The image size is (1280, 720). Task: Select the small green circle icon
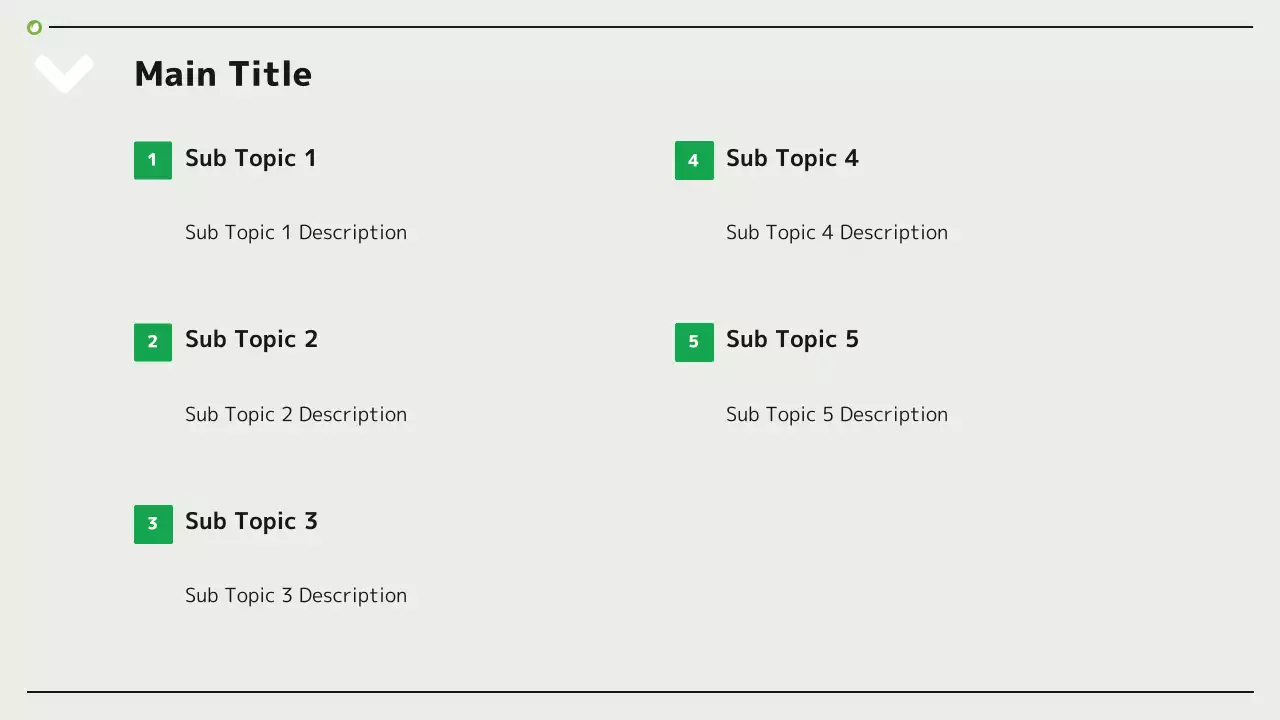pyautogui.click(x=35, y=27)
